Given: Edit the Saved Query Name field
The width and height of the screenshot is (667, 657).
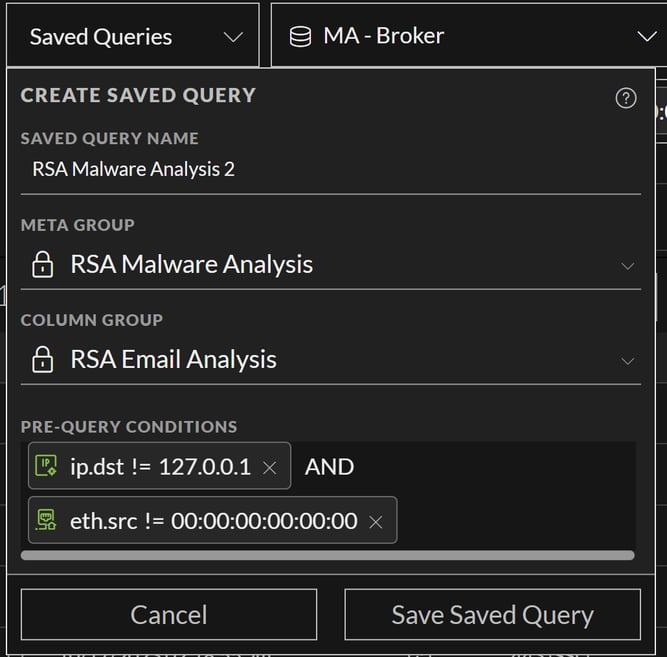Looking at the screenshot, I should tap(331, 169).
